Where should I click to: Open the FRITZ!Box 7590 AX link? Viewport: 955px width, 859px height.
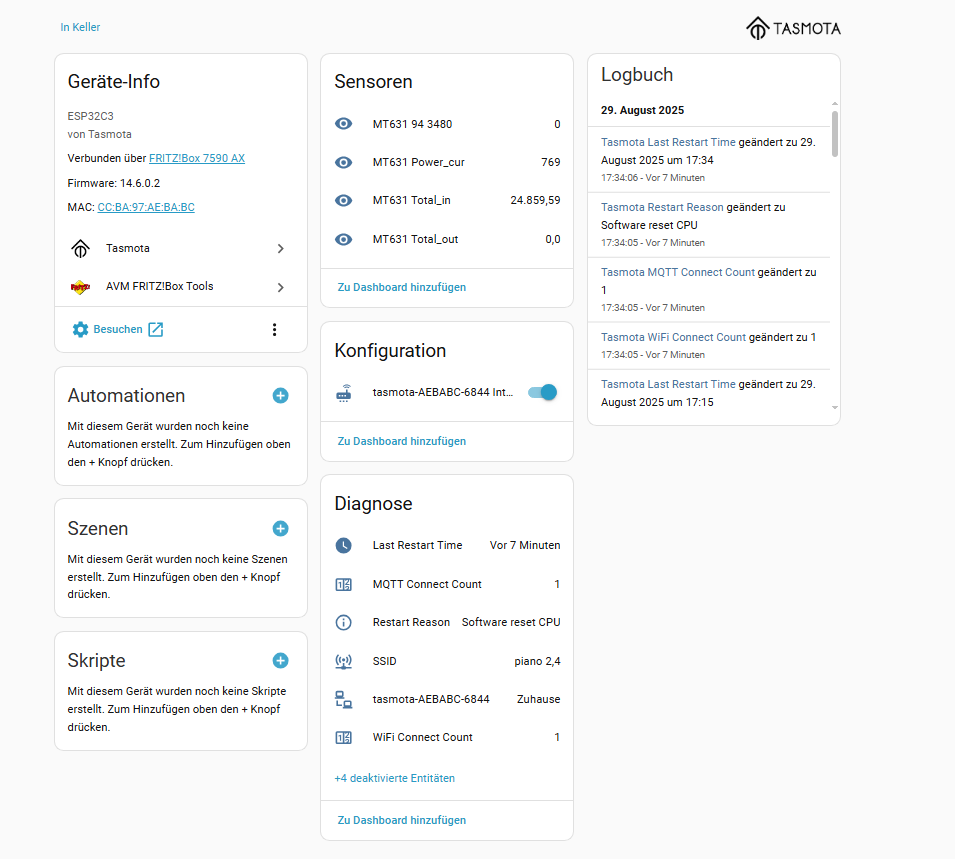(197, 158)
